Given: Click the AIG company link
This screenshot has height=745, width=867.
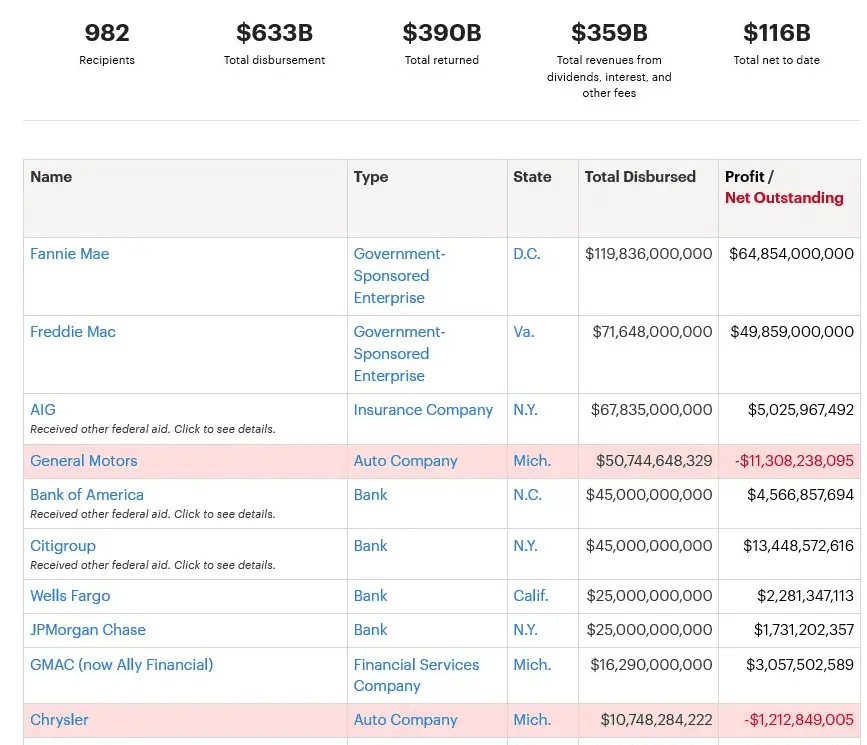Looking at the screenshot, I should [43, 410].
